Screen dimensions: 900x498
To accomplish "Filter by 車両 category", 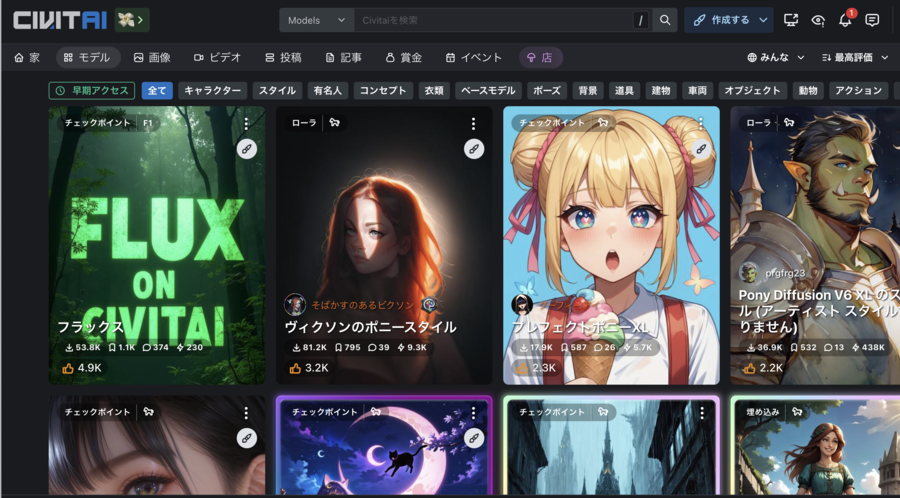I will point(697,91).
